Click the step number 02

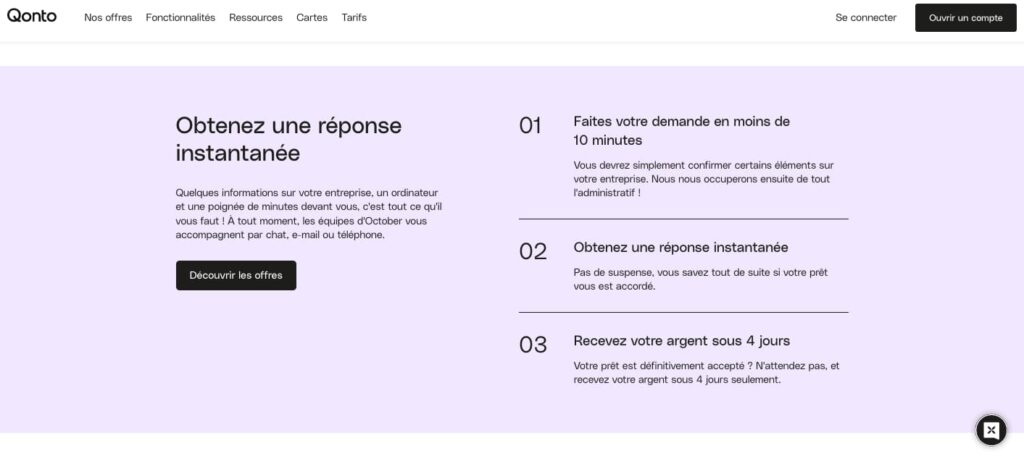pyautogui.click(x=532, y=251)
